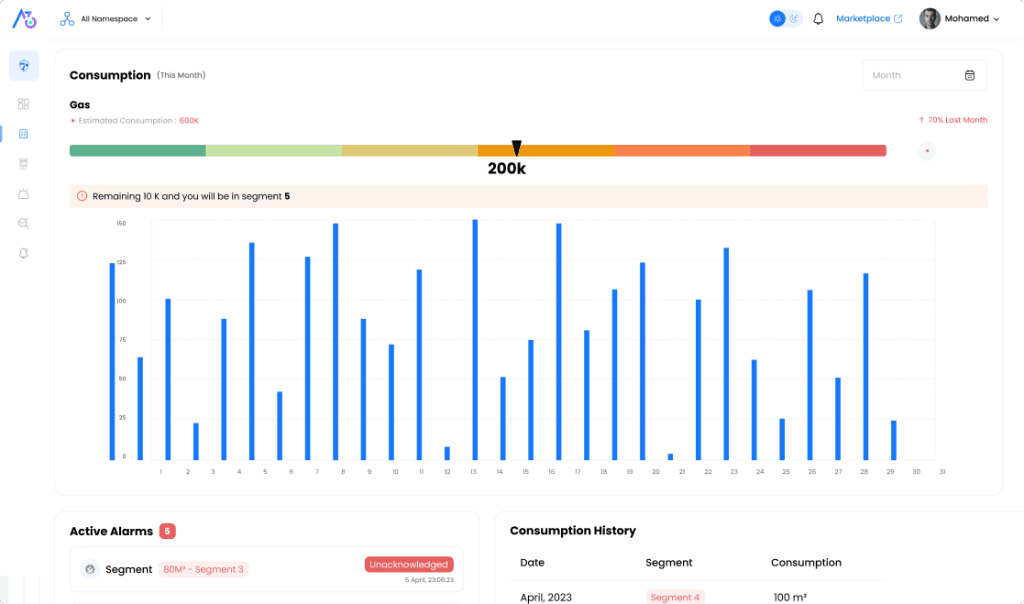Open the bell alerts icon in sidebar

click(24, 254)
